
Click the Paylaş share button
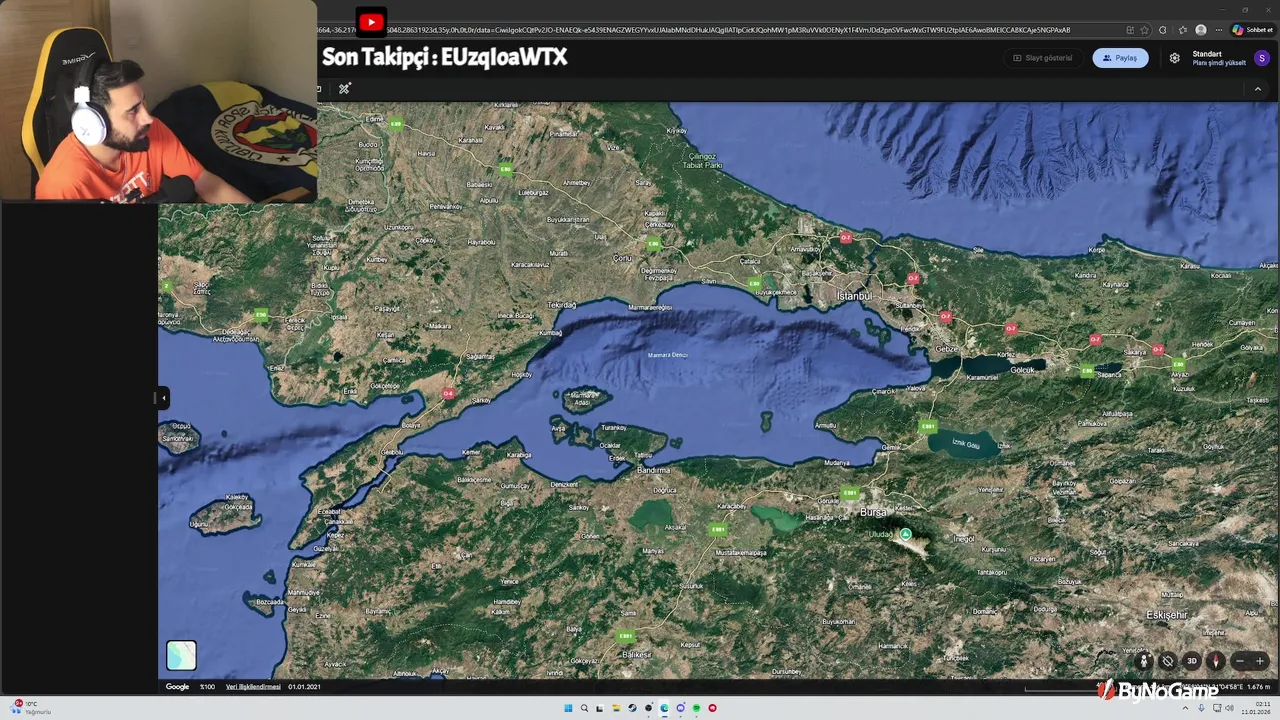coord(1120,58)
